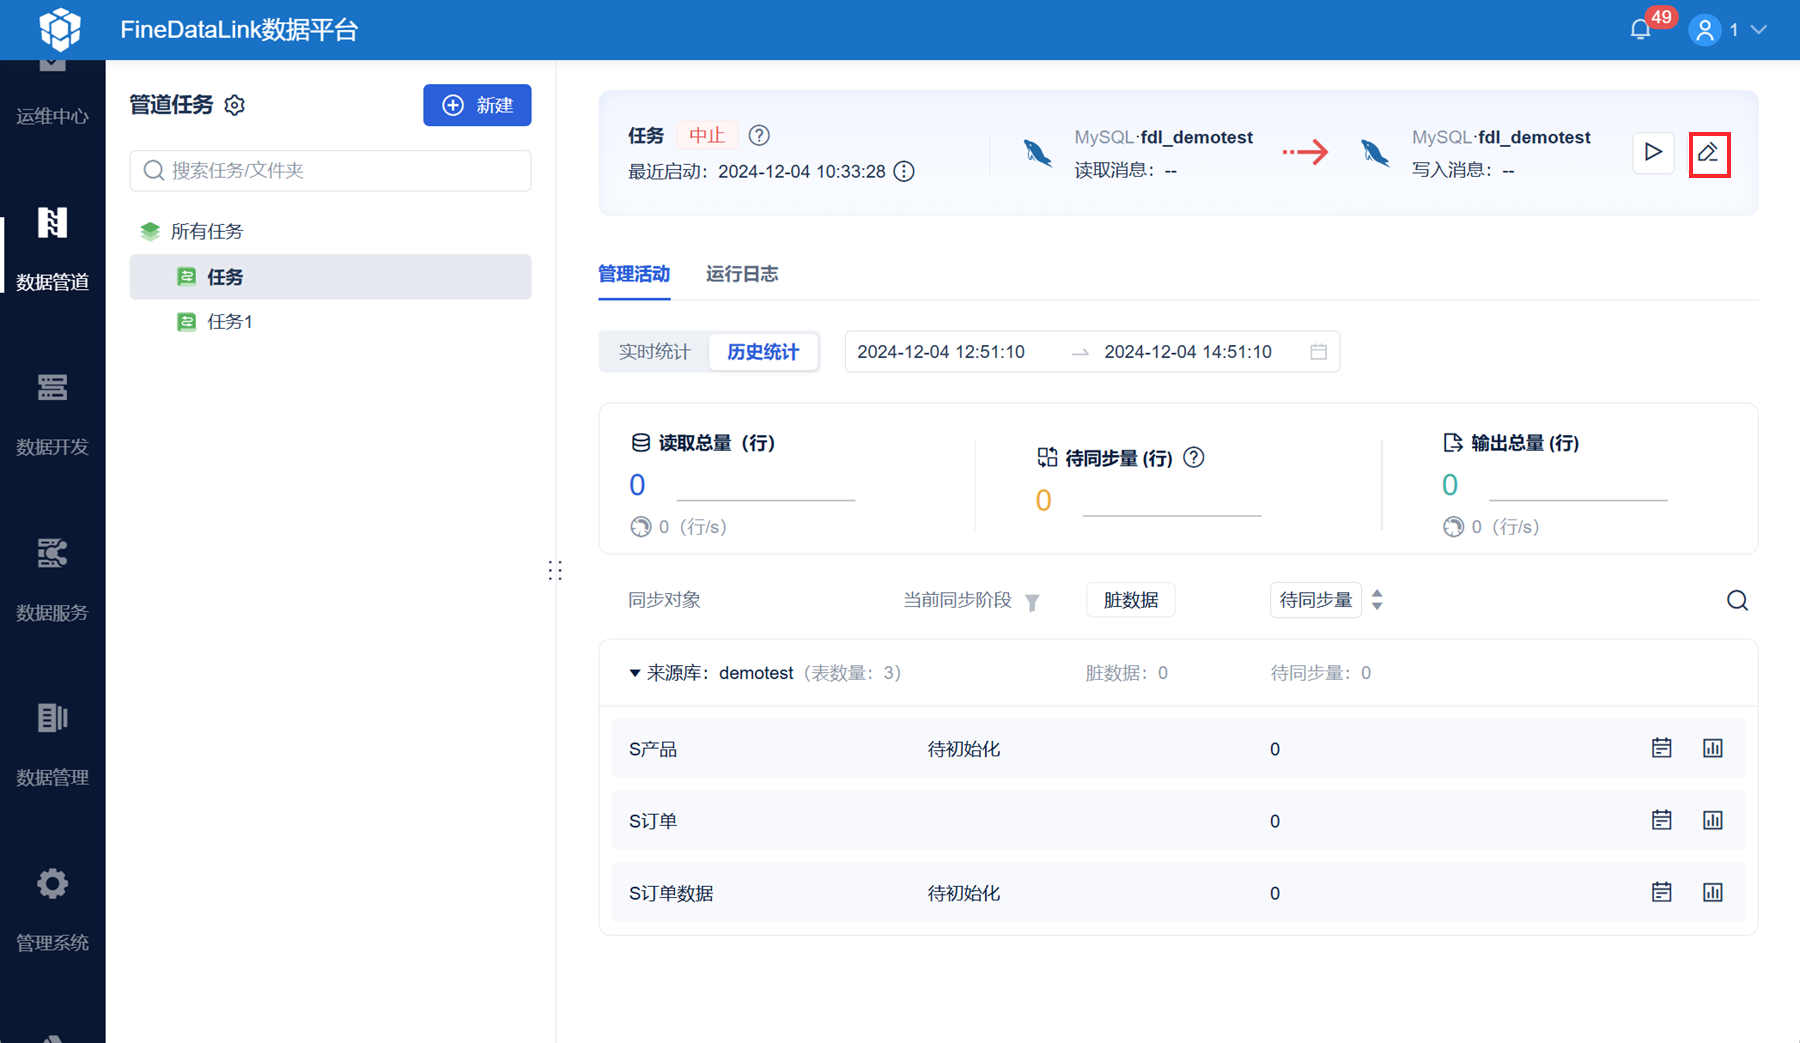Open the chart icon for S订单 row
Viewport: 1800px width, 1043px height.
coord(1713,820)
